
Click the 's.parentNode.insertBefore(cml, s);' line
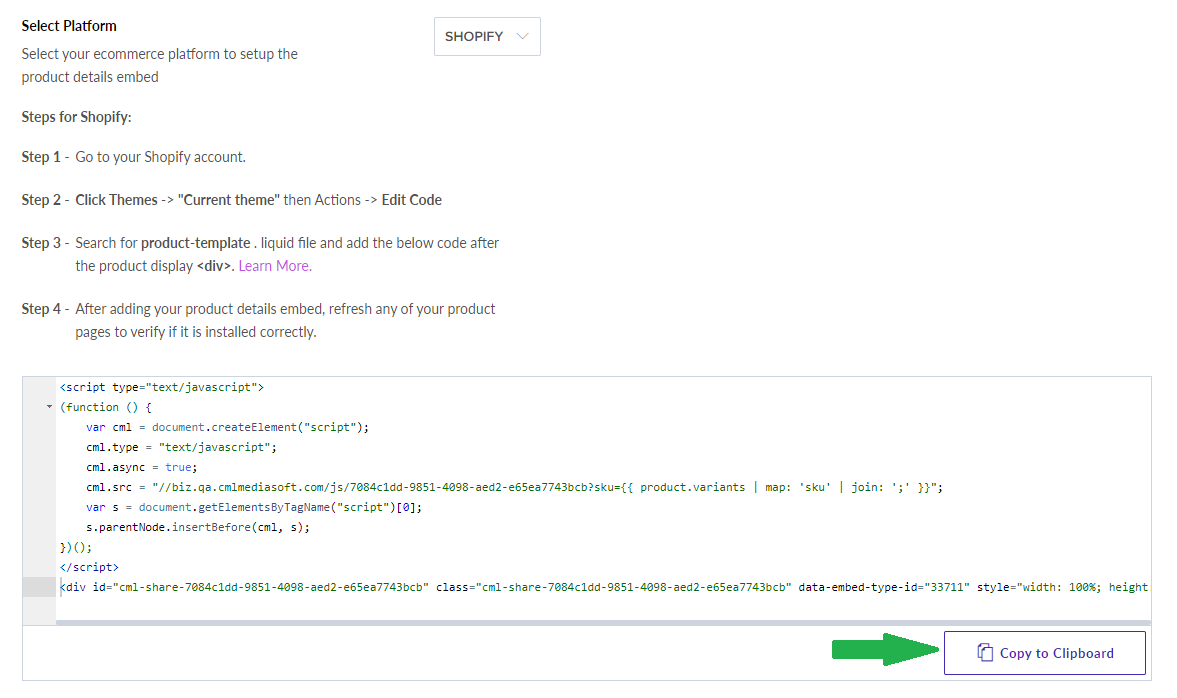pyautogui.click(x=197, y=527)
